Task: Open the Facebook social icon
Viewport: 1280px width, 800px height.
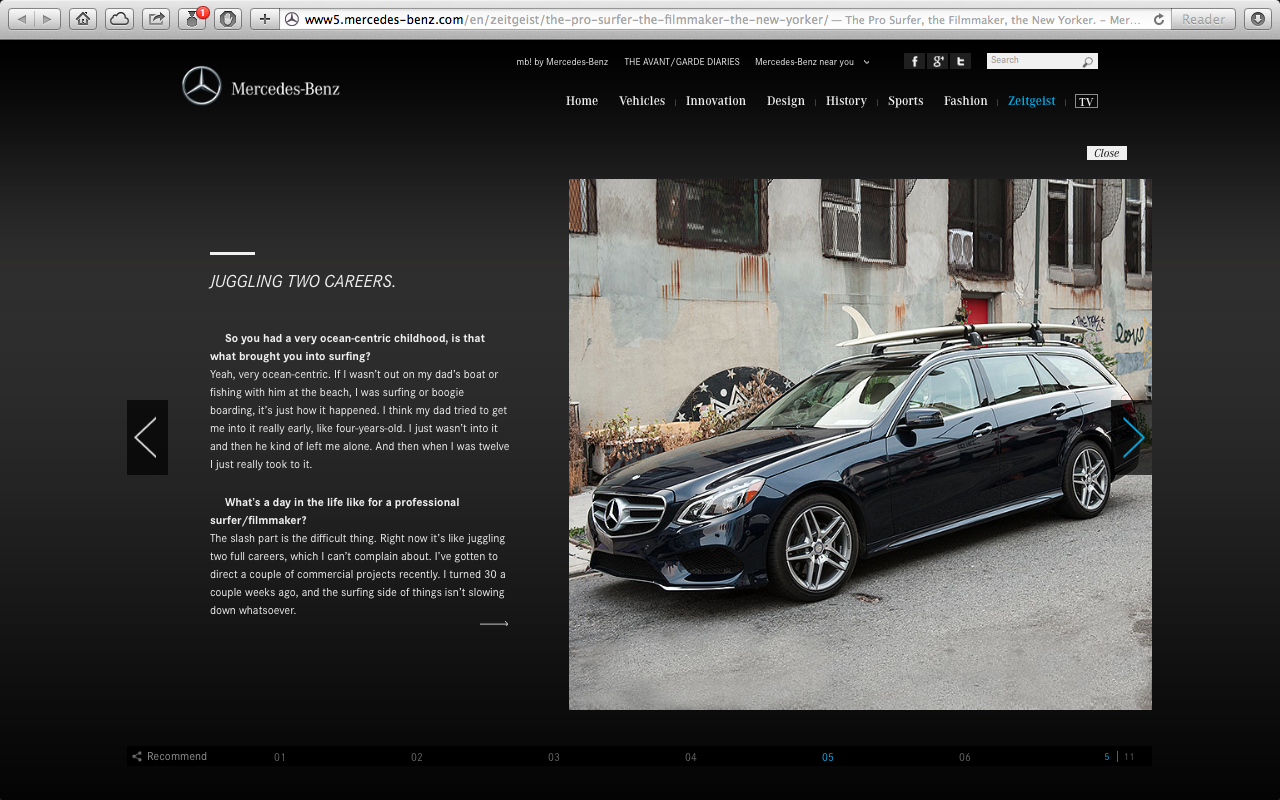Action: (x=914, y=61)
